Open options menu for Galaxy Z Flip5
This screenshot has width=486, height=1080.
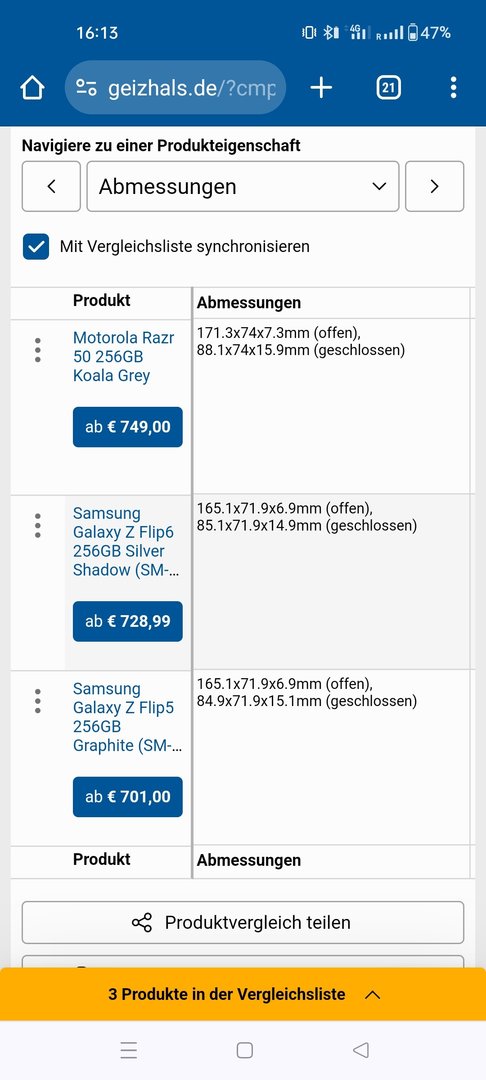[38, 701]
